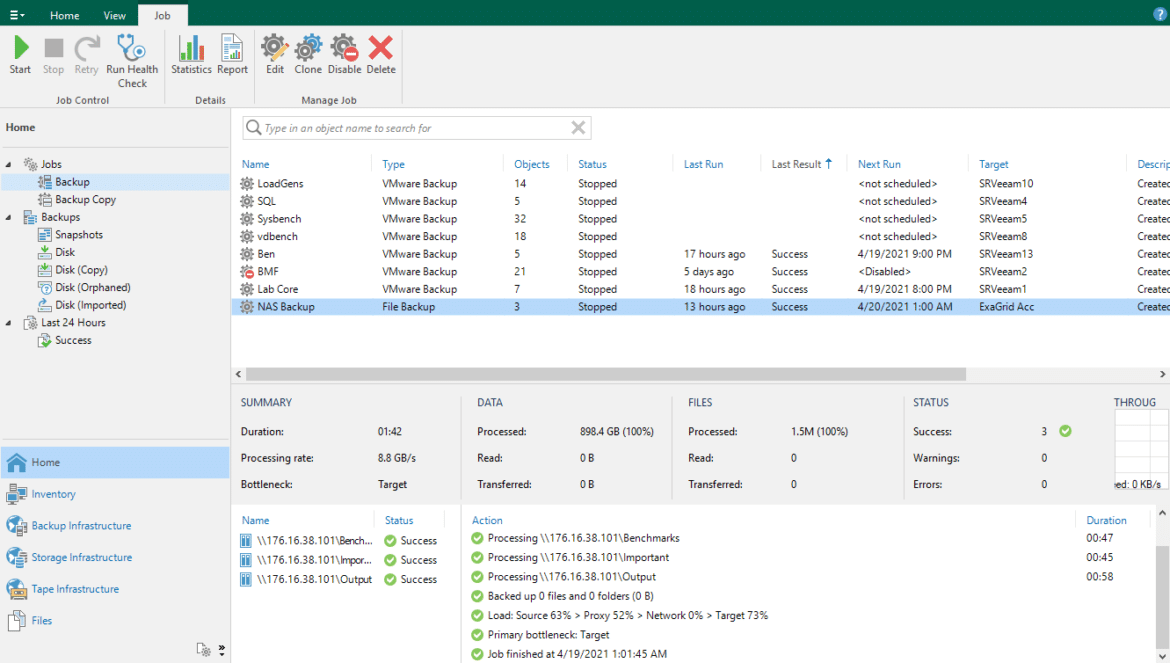Select Backup under Jobs

point(72,182)
